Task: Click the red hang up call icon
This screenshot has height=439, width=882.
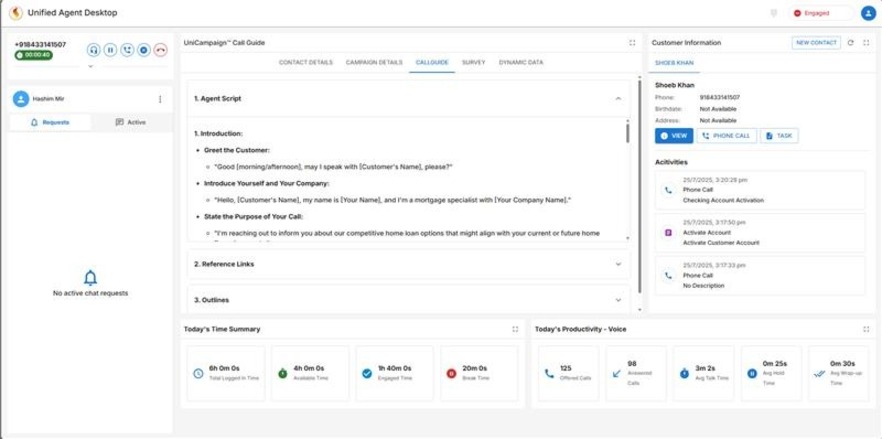Action: 159,49
